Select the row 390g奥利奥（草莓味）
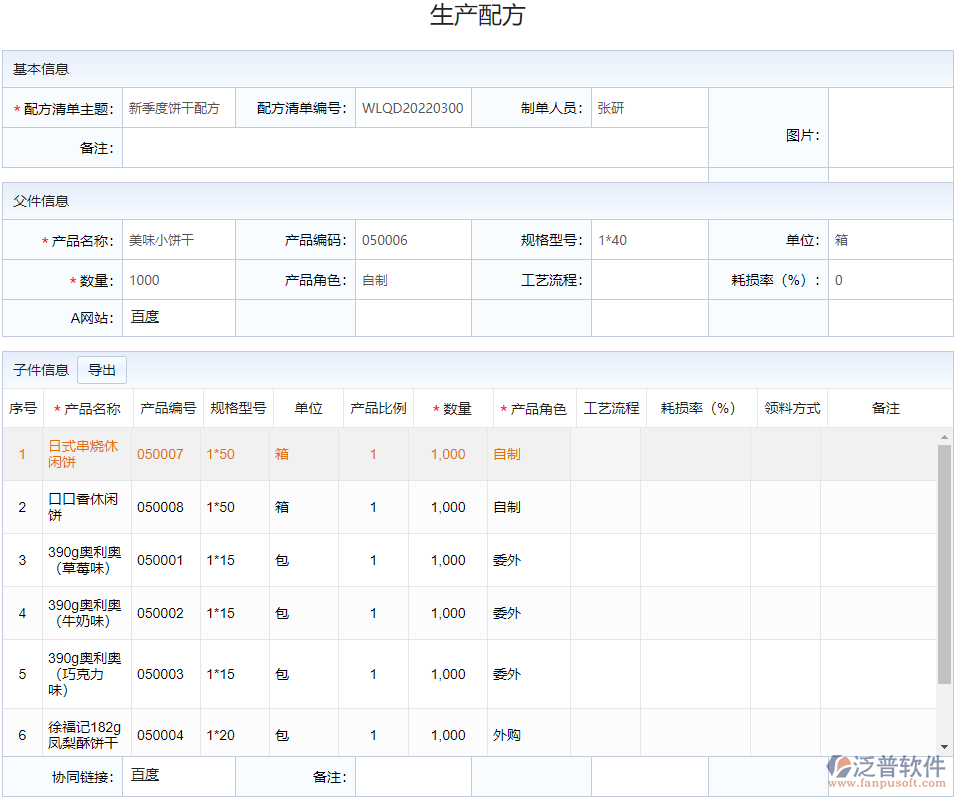Viewport: 956px width, 799px height. click(x=84, y=560)
